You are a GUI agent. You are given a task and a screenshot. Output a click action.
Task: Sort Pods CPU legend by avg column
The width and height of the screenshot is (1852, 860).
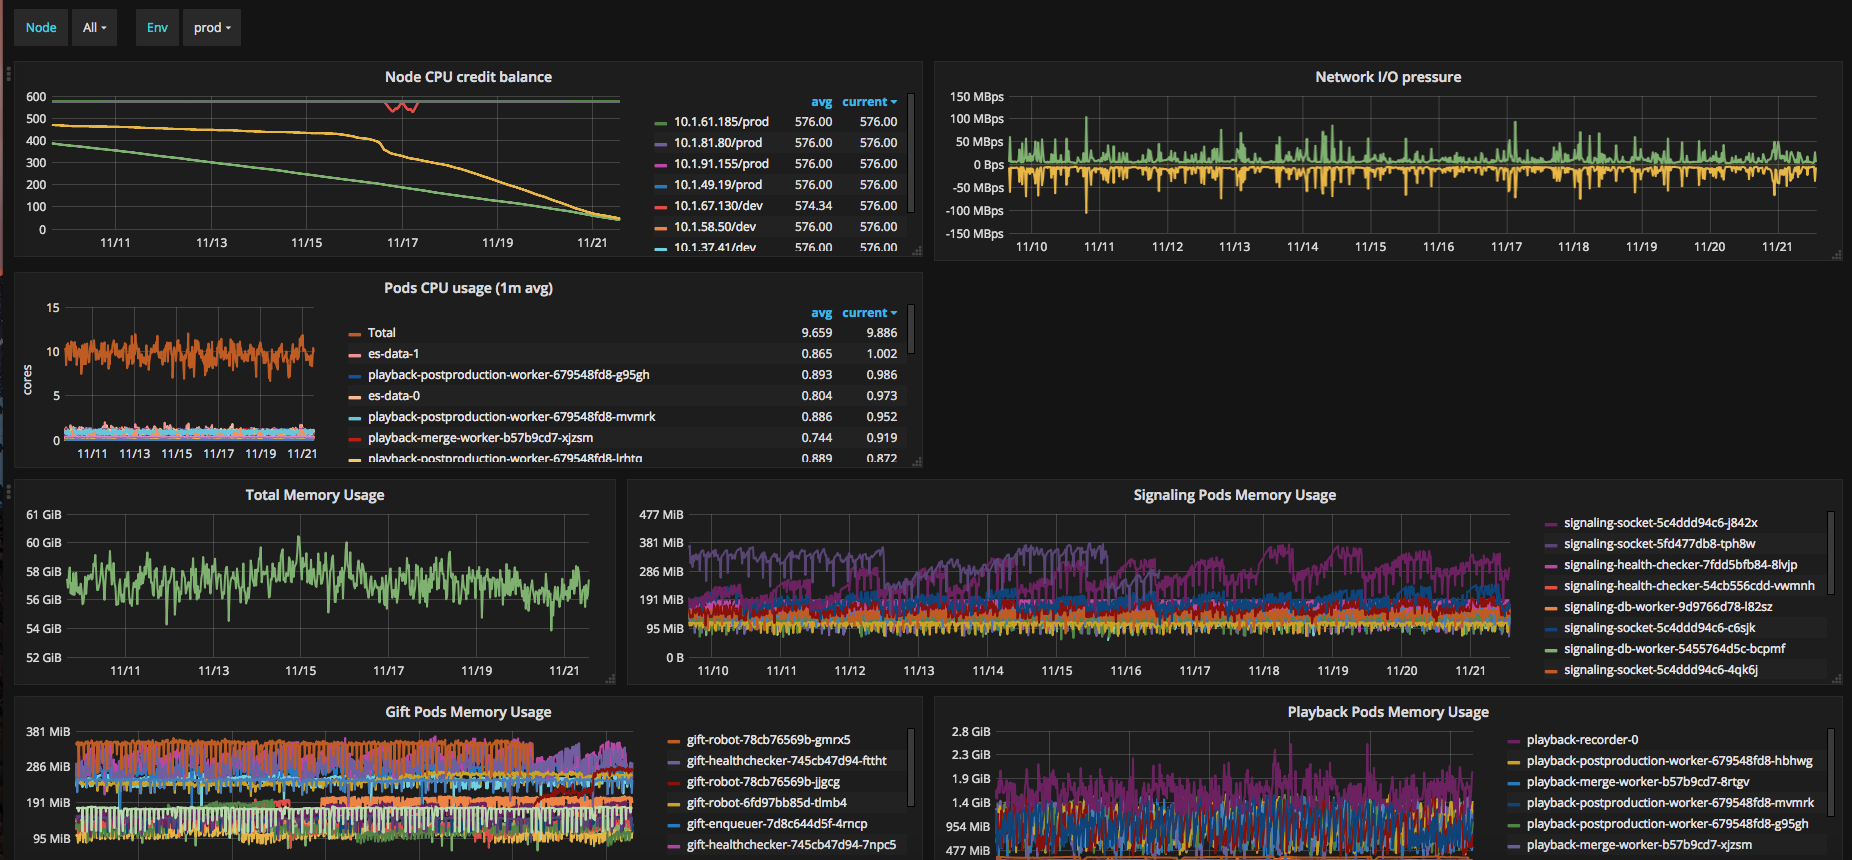coord(821,313)
